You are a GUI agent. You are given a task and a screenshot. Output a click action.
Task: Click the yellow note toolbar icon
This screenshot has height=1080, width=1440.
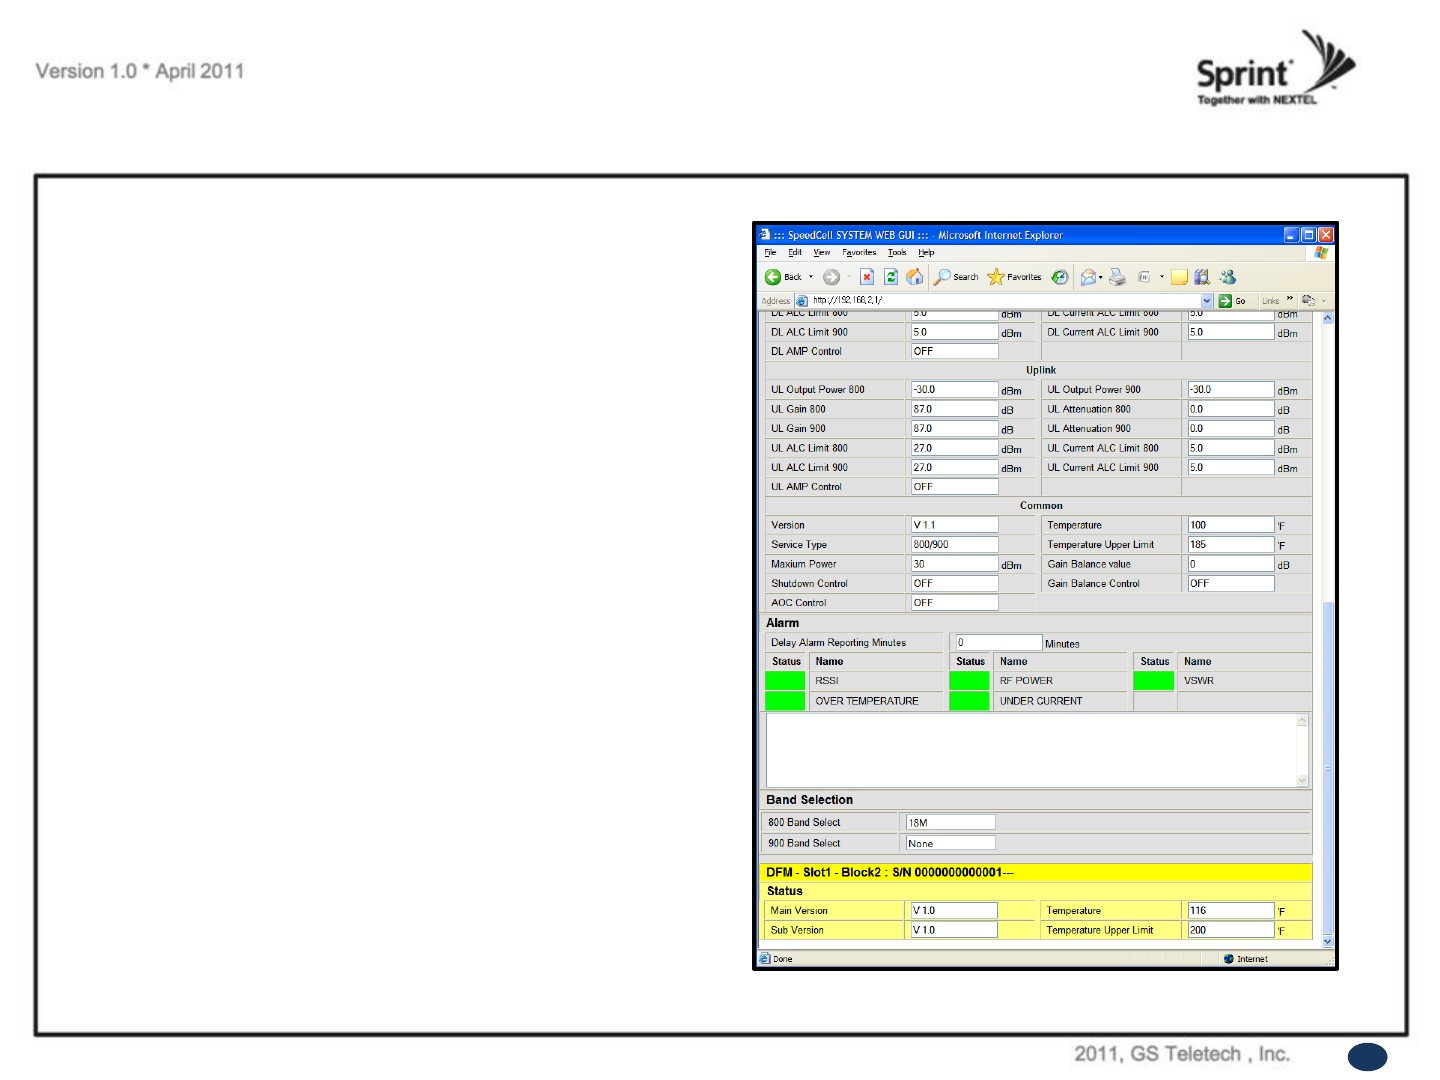1180,277
